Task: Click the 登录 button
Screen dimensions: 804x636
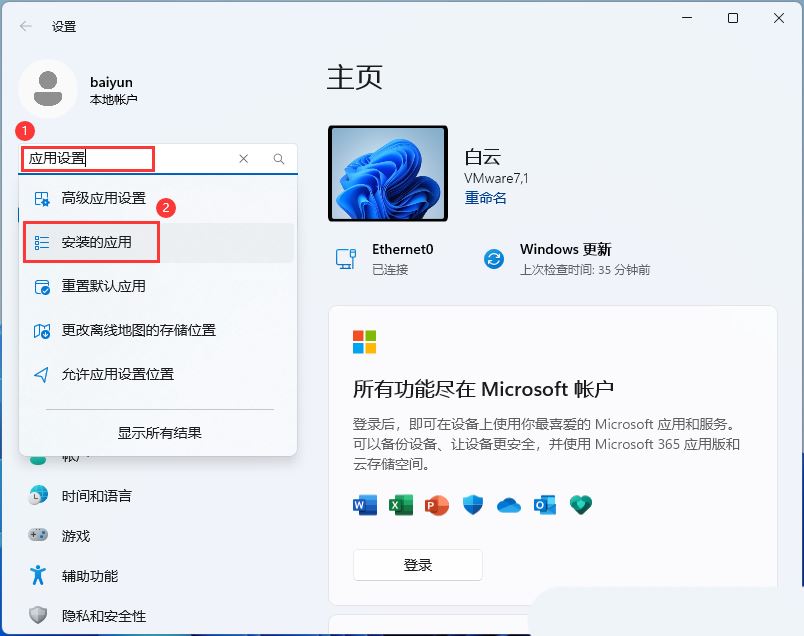Action: 417,565
